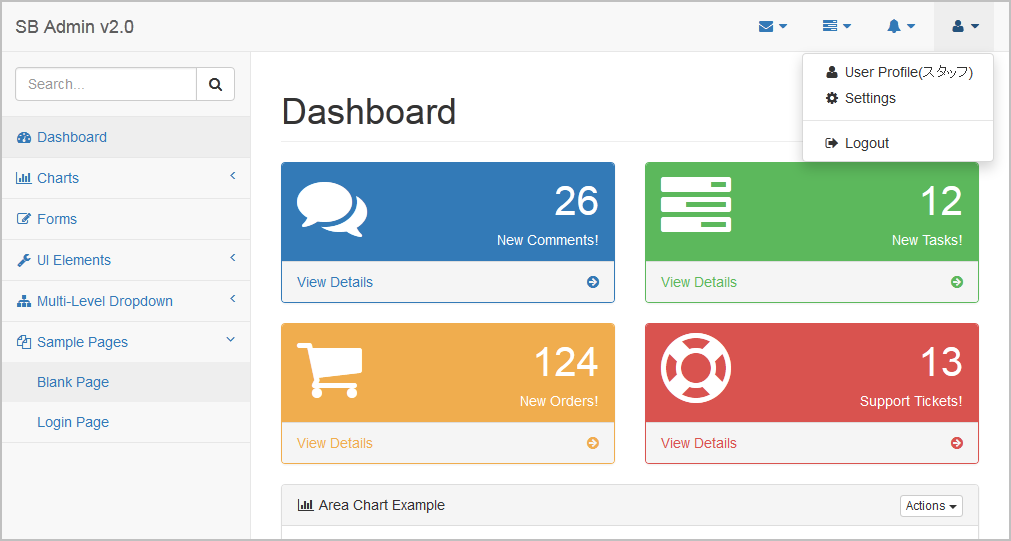Click the bar chart icon beside Area Chart Example
Viewport: 1011px width, 541px height.
tap(306, 505)
